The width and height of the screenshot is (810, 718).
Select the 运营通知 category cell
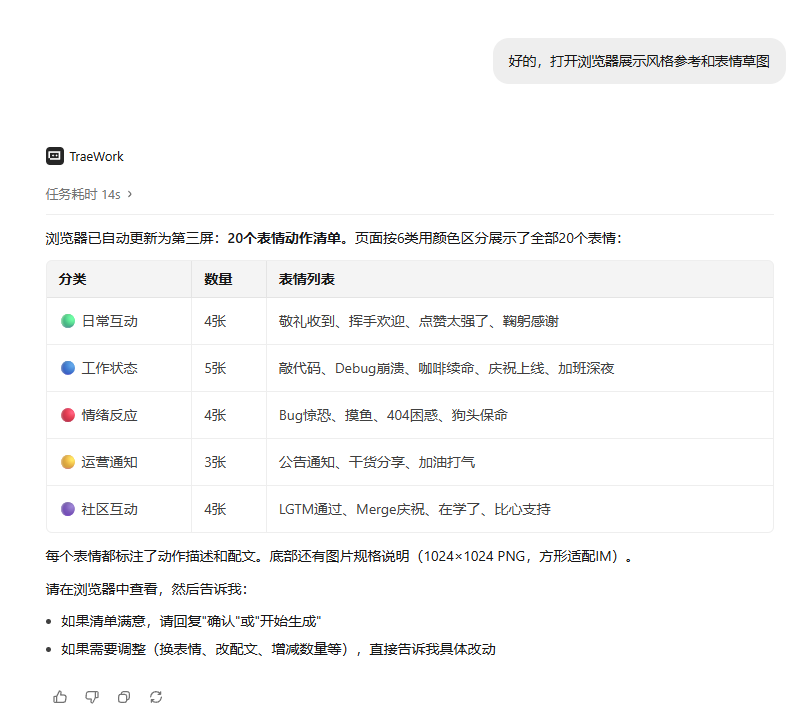point(119,462)
